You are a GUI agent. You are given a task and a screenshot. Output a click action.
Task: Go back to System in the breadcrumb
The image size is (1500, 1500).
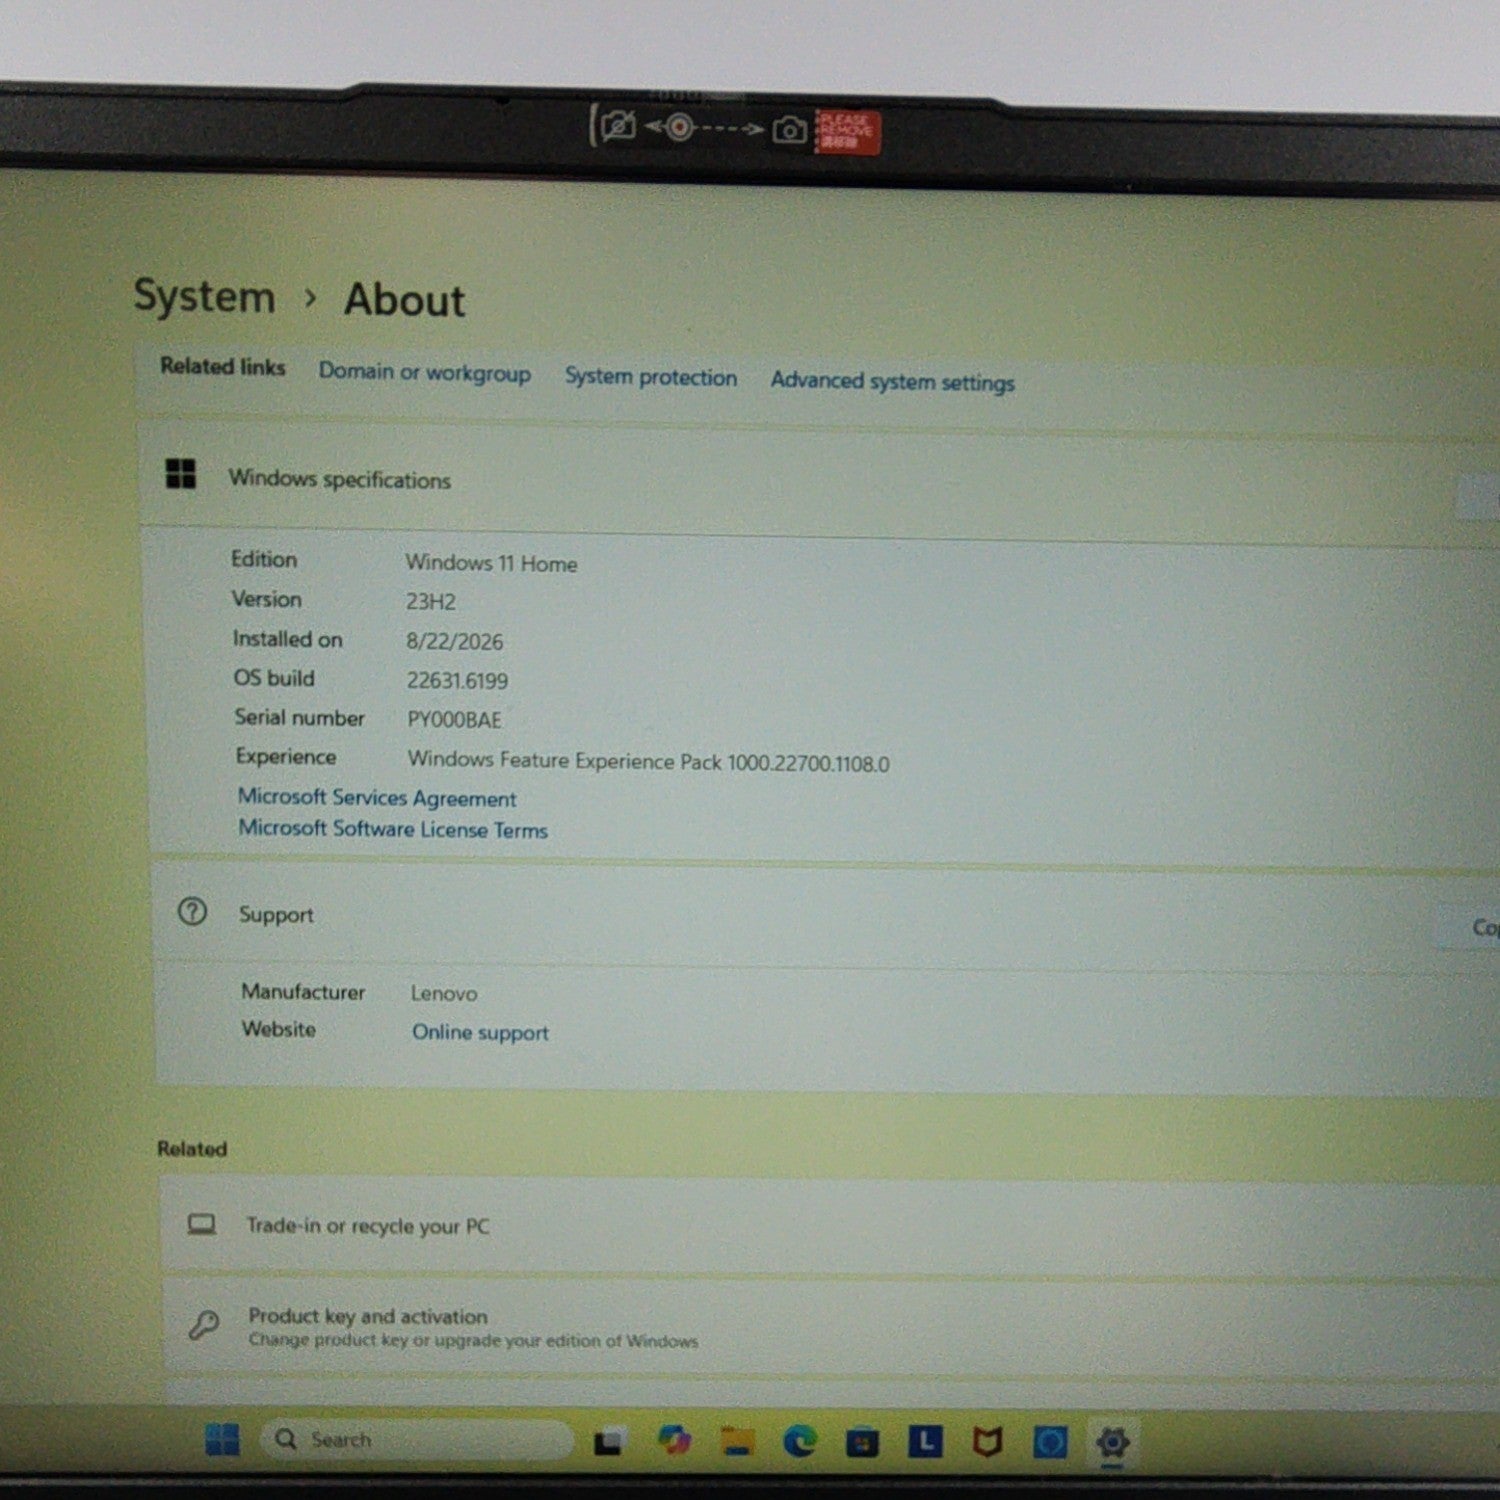click(x=204, y=297)
